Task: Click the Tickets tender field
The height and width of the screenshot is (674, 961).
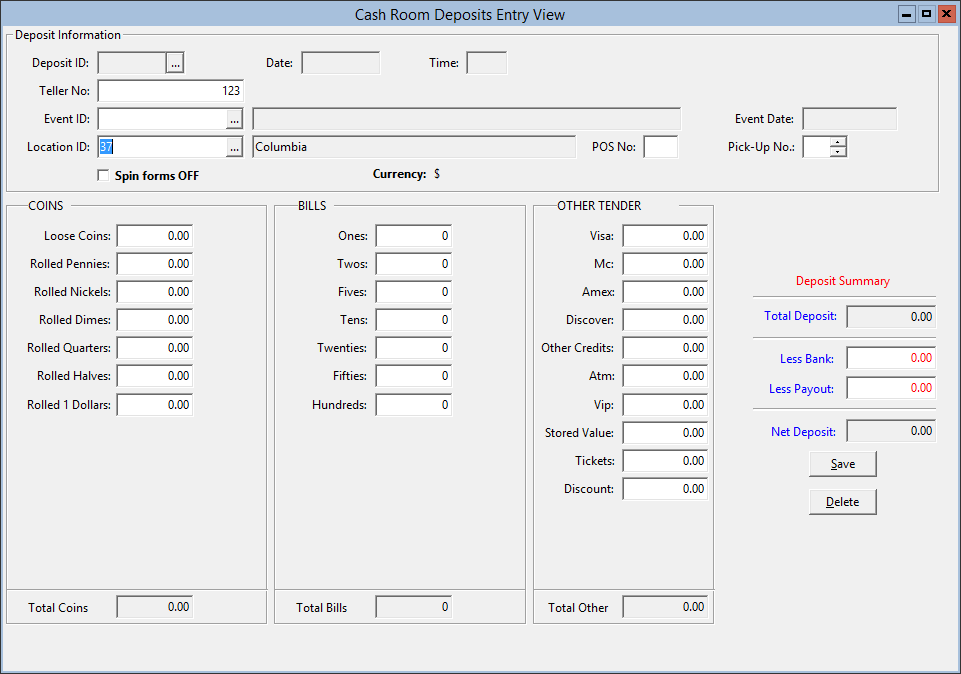Action: click(665, 461)
